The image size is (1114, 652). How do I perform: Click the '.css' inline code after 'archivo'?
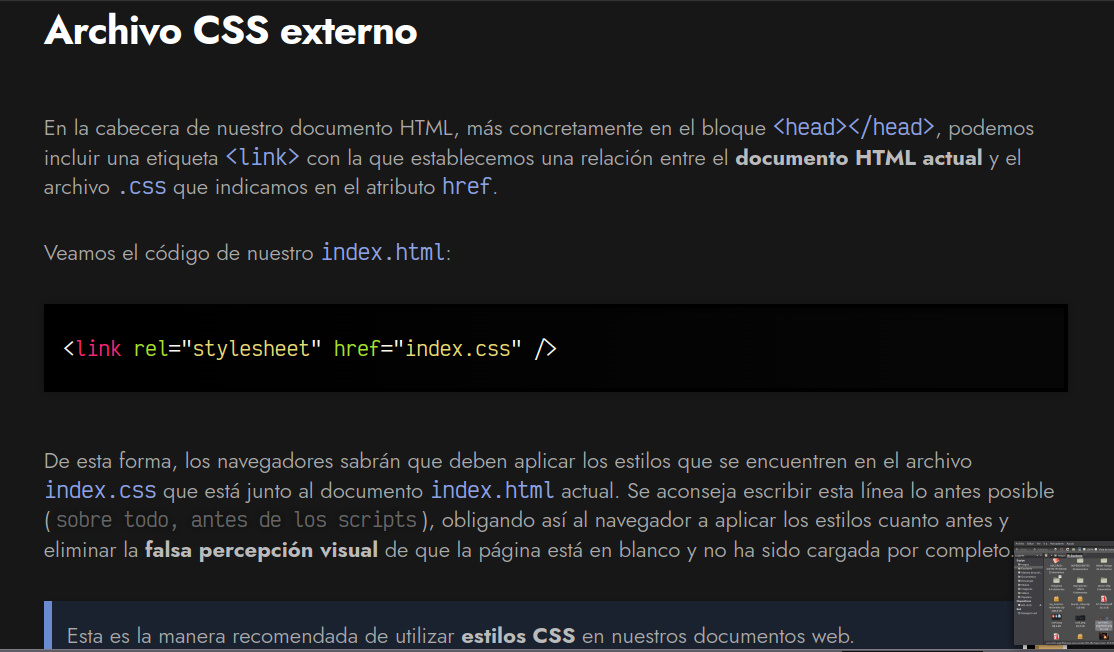pyautogui.click(x=142, y=187)
